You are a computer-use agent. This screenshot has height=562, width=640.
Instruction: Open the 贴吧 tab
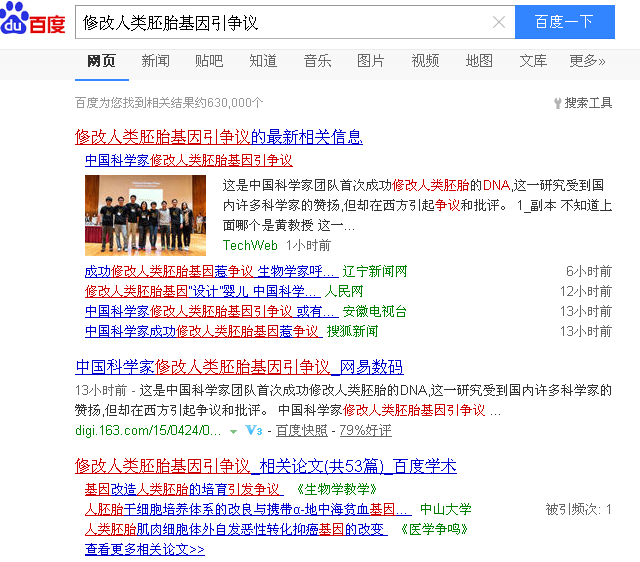pos(209,61)
